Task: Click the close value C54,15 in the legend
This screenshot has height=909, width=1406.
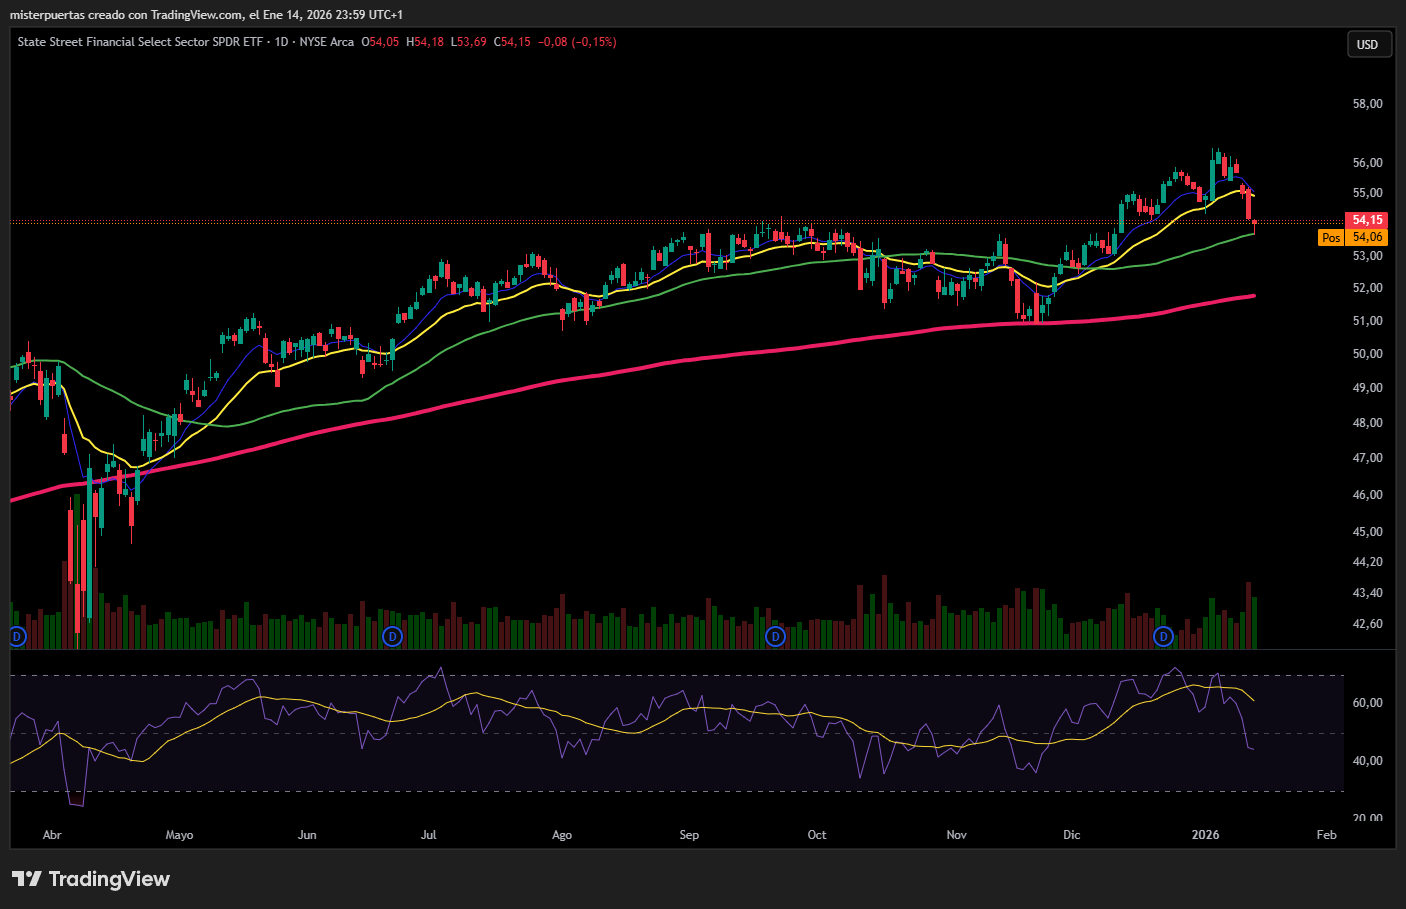Action: (x=512, y=42)
